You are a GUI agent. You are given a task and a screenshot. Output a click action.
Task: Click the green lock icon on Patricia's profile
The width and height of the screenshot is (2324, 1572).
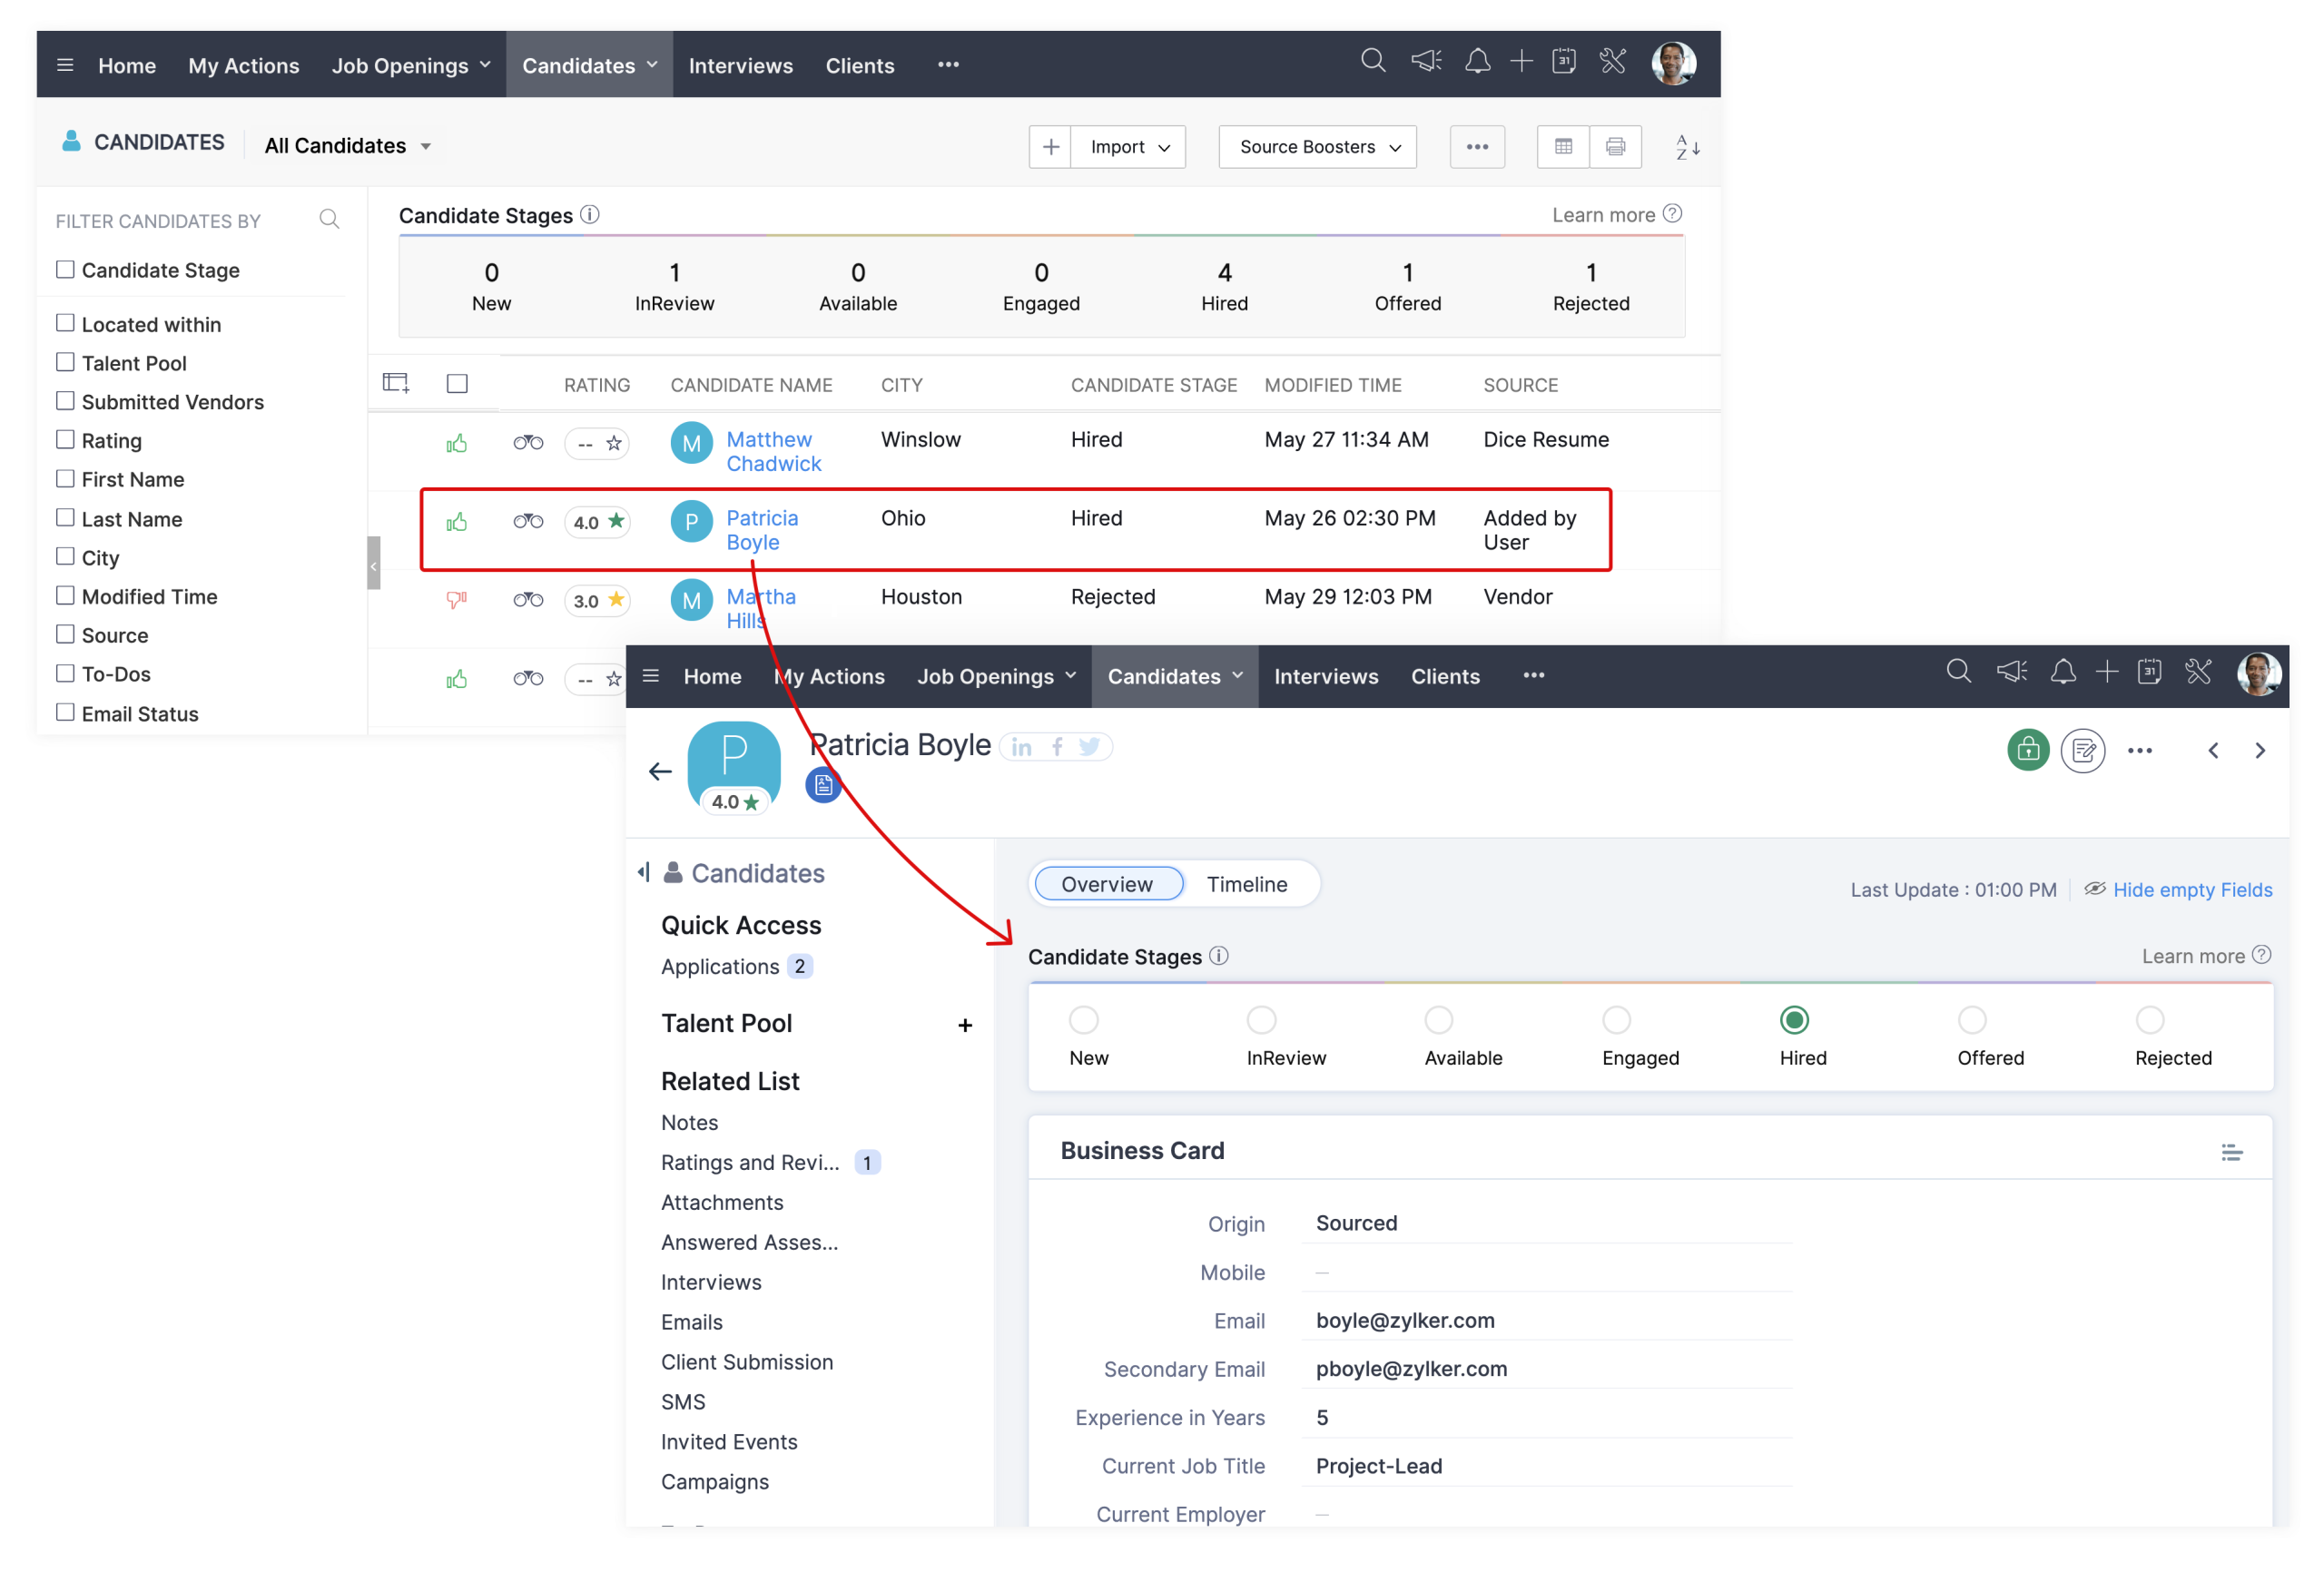(x=2027, y=750)
